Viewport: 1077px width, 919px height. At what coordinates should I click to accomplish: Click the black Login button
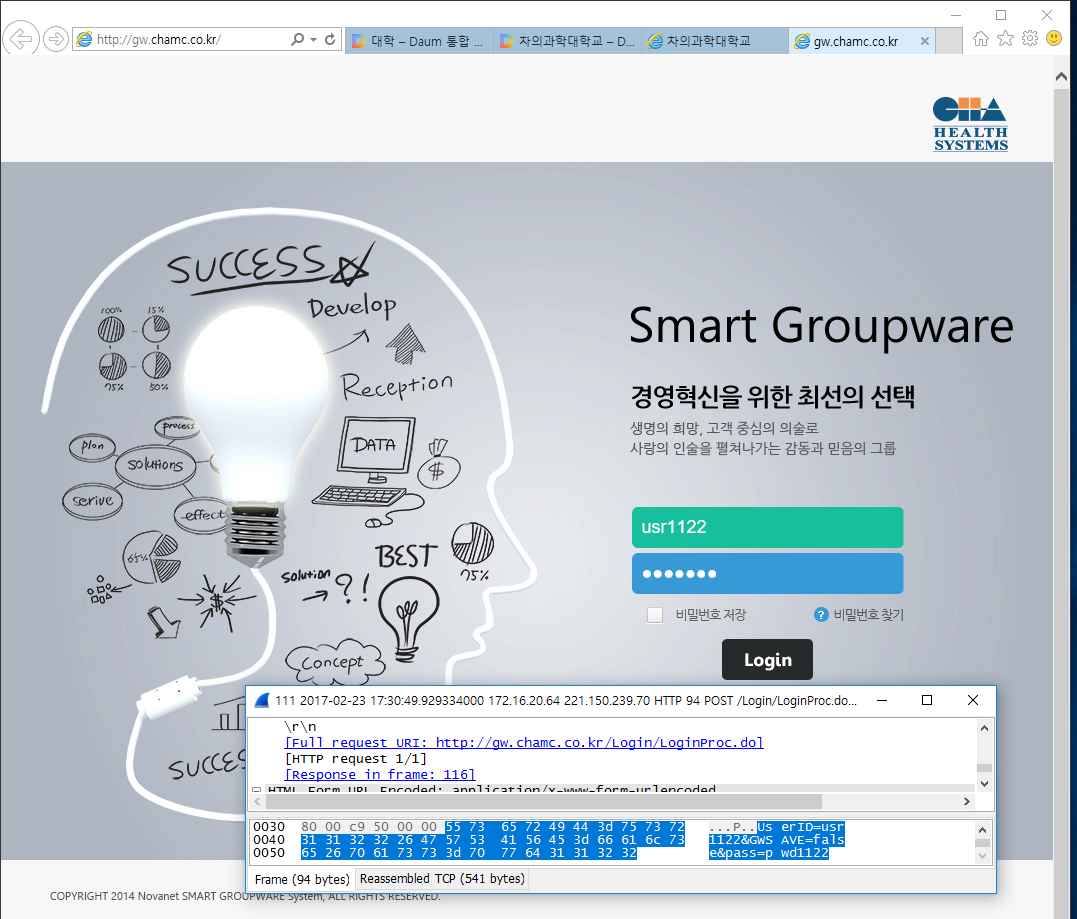click(767, 659)
